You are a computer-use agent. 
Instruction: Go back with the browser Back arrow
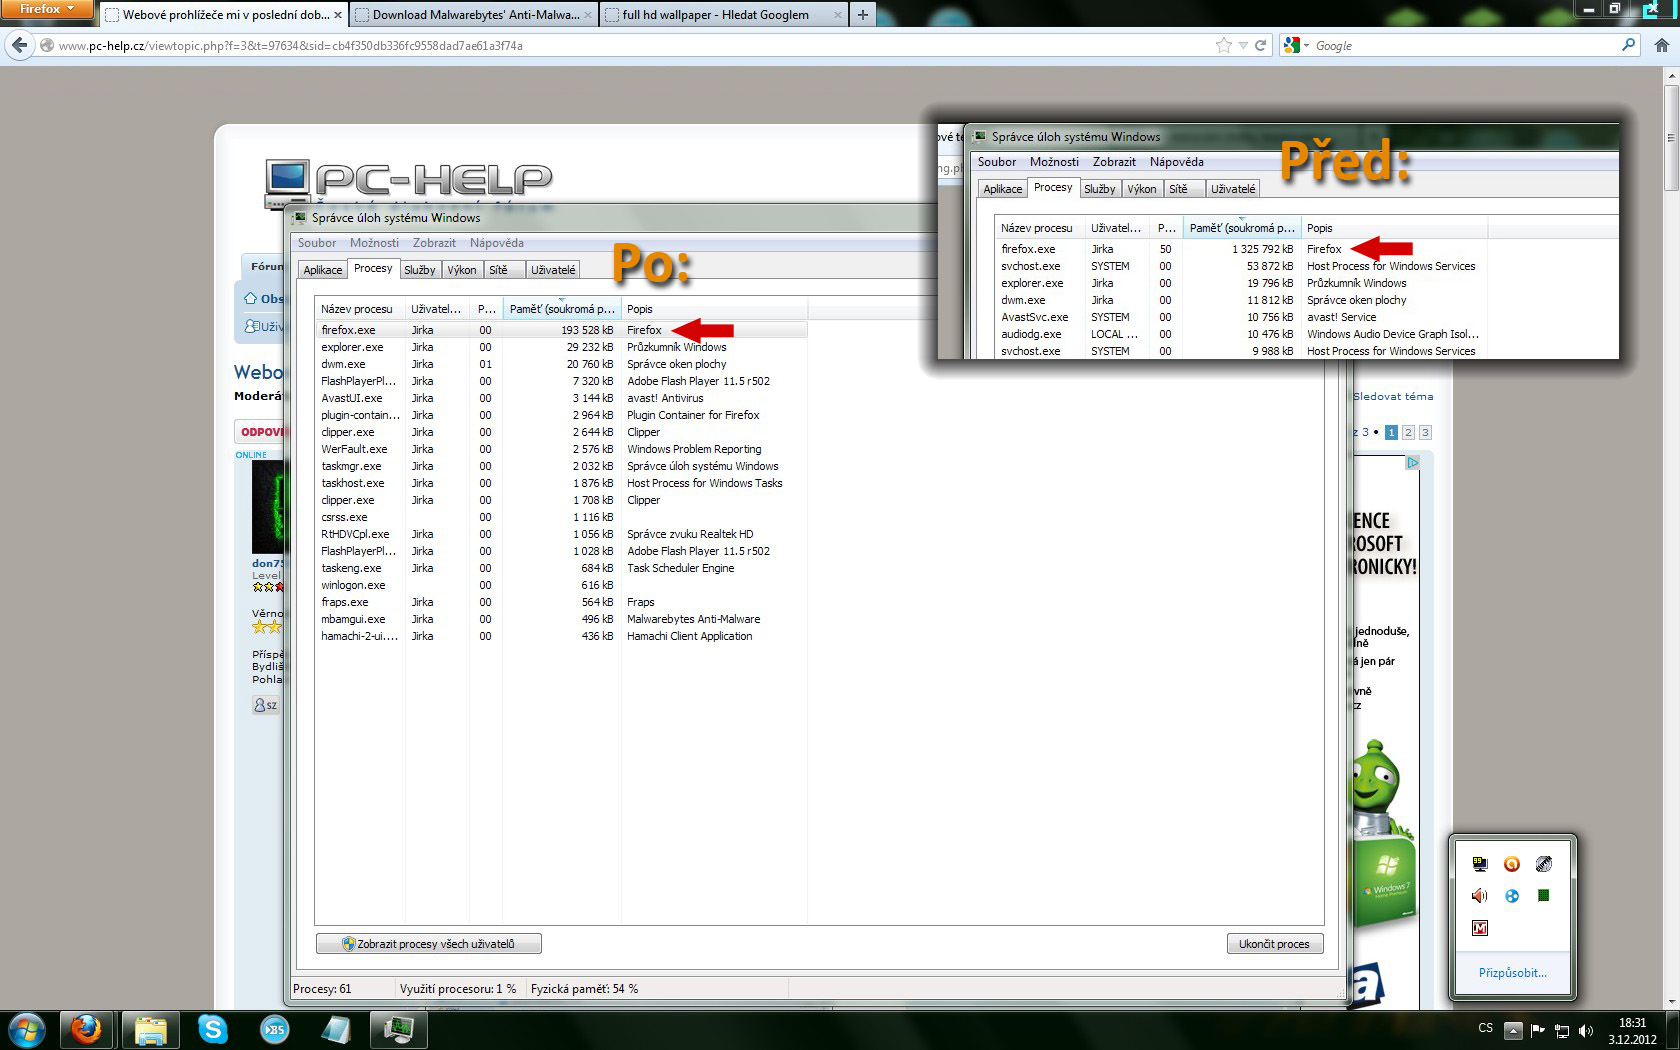[20, 45]
